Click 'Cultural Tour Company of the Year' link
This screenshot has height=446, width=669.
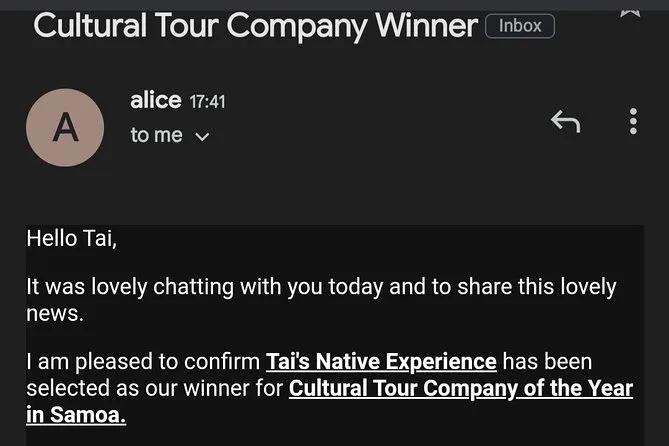[461, 388]
